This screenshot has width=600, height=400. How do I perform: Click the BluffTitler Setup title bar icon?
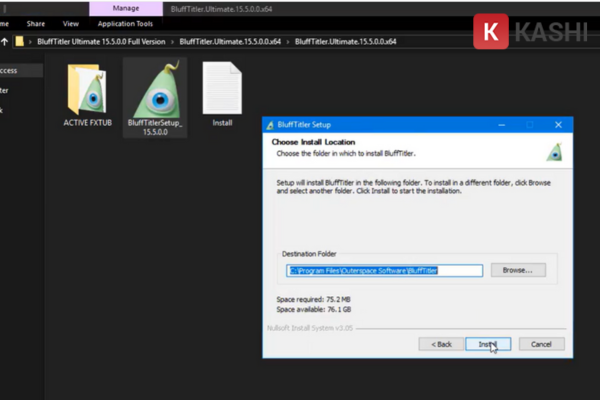click(x=270, y=125)
